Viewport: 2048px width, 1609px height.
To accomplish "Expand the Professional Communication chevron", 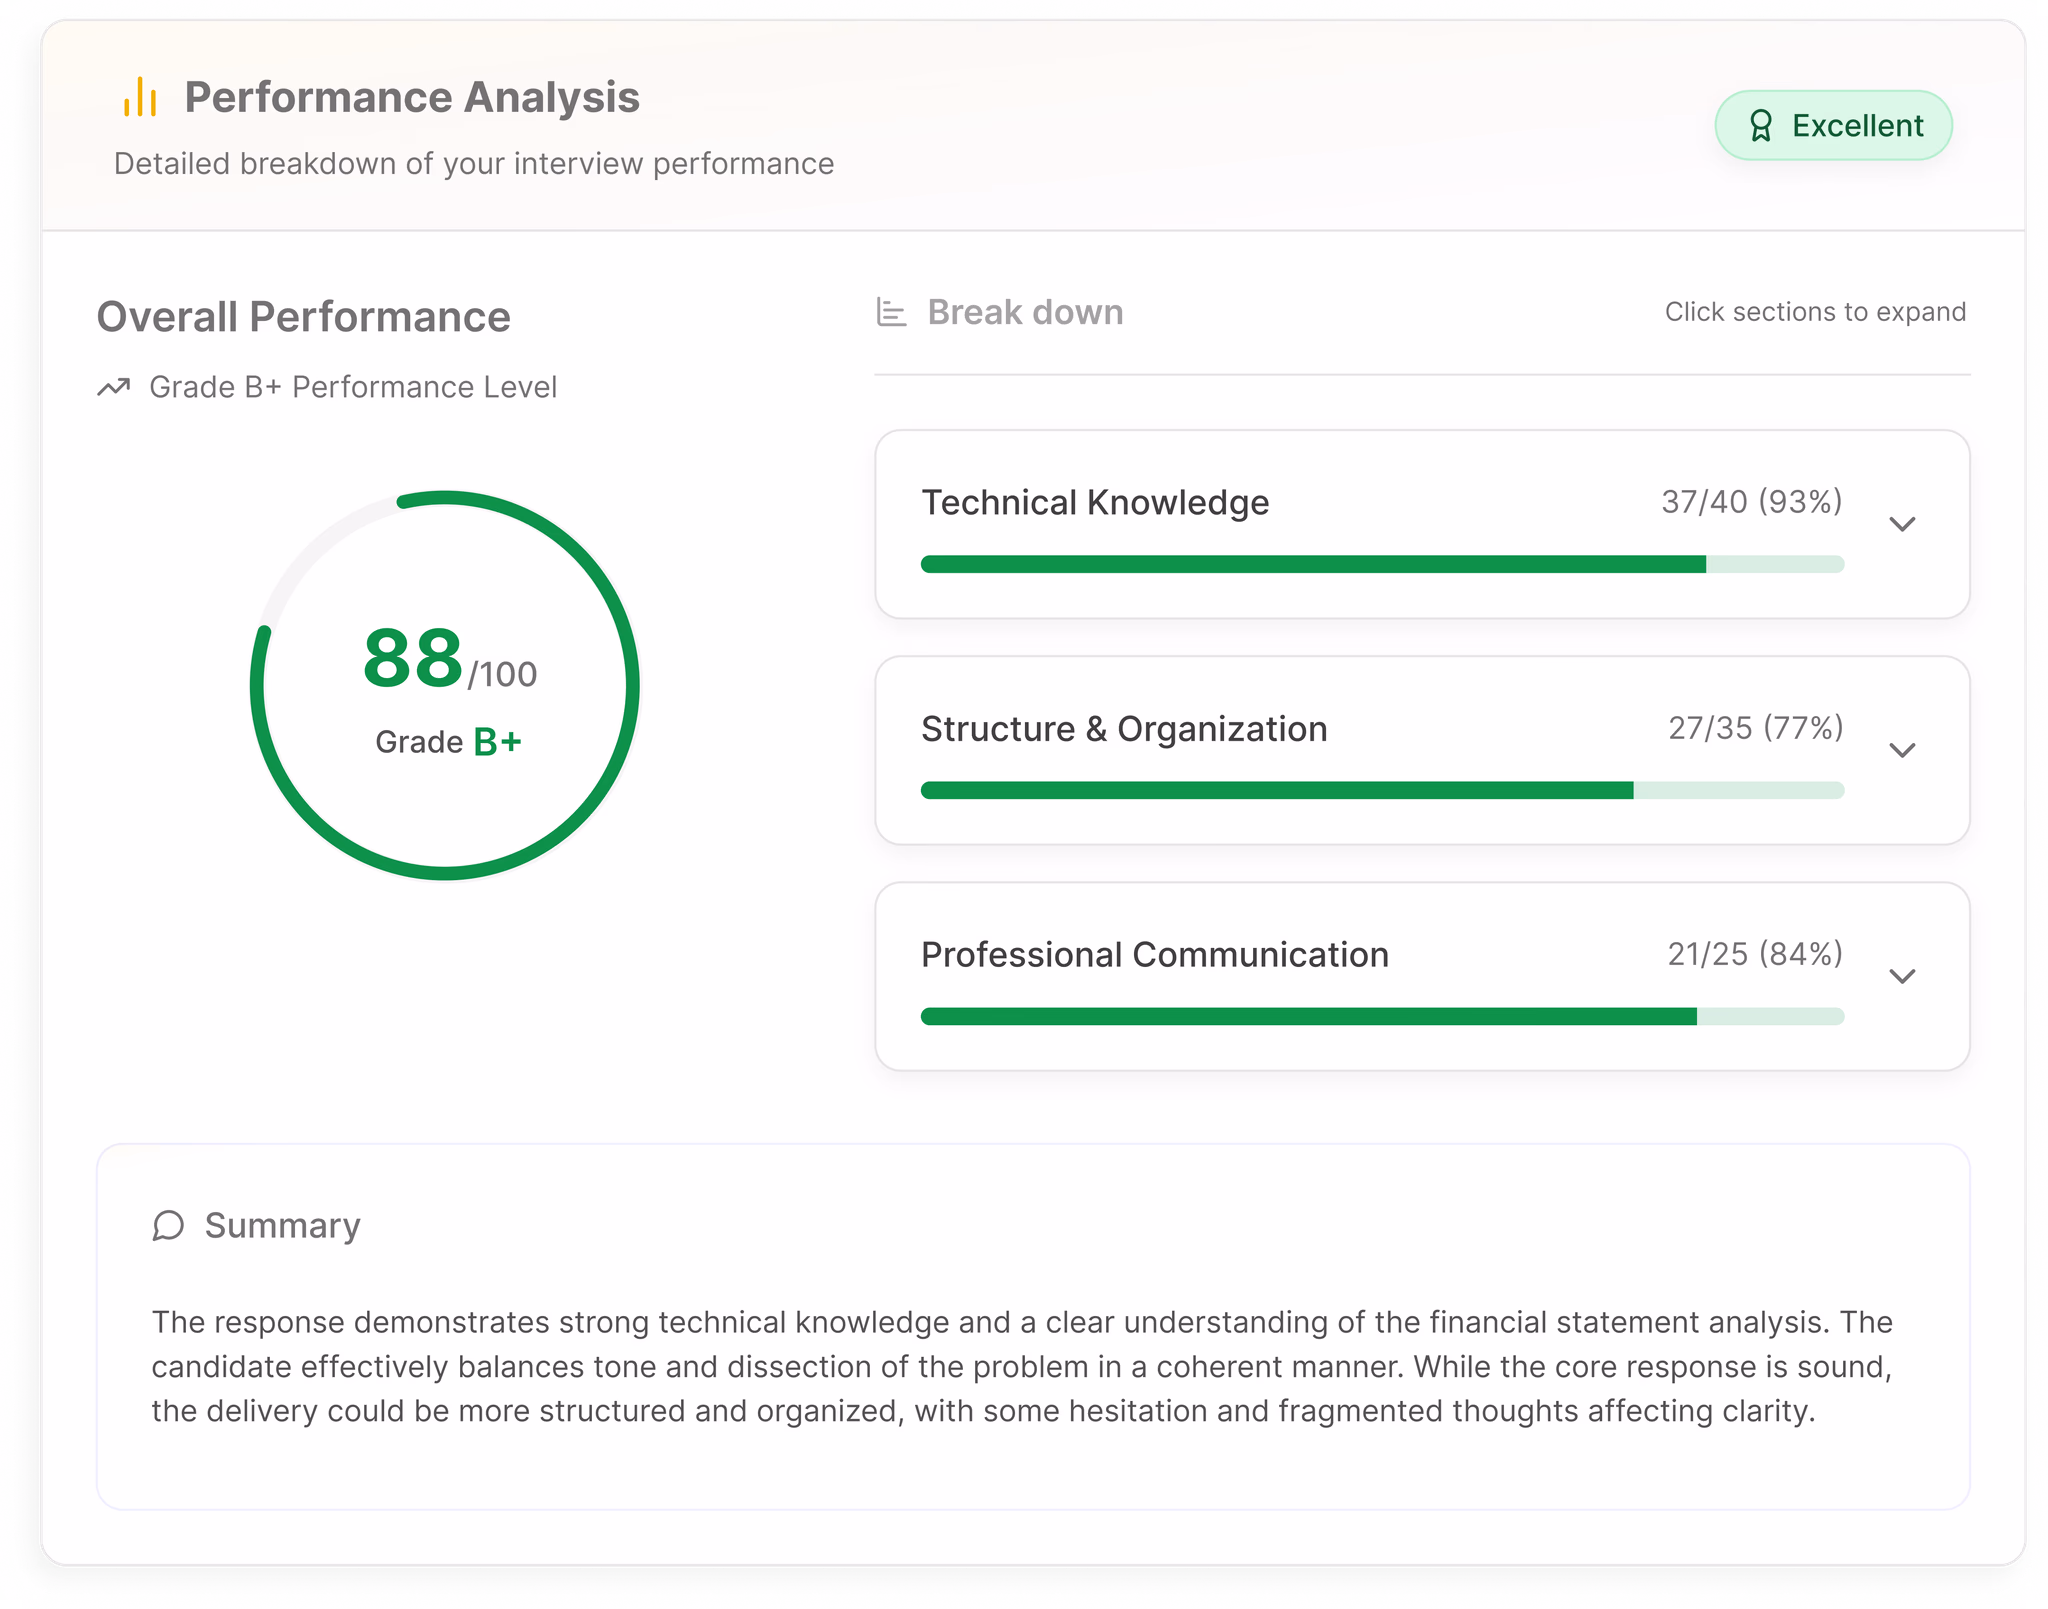I will pos(1902,976).
